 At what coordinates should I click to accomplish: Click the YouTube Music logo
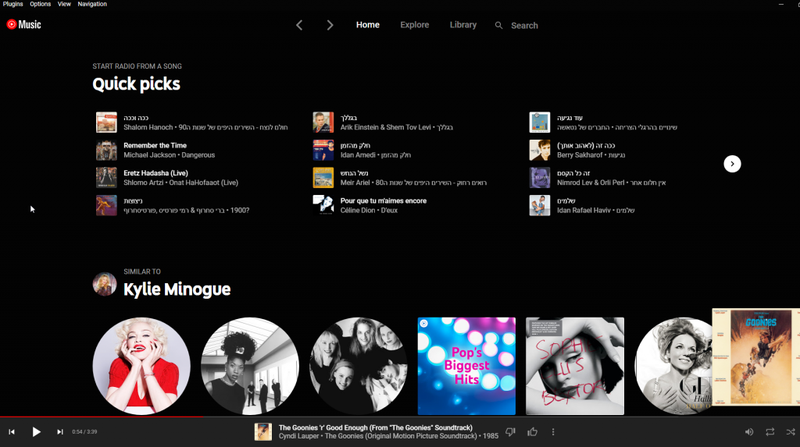pyautogui.click(x=23, y=24)
